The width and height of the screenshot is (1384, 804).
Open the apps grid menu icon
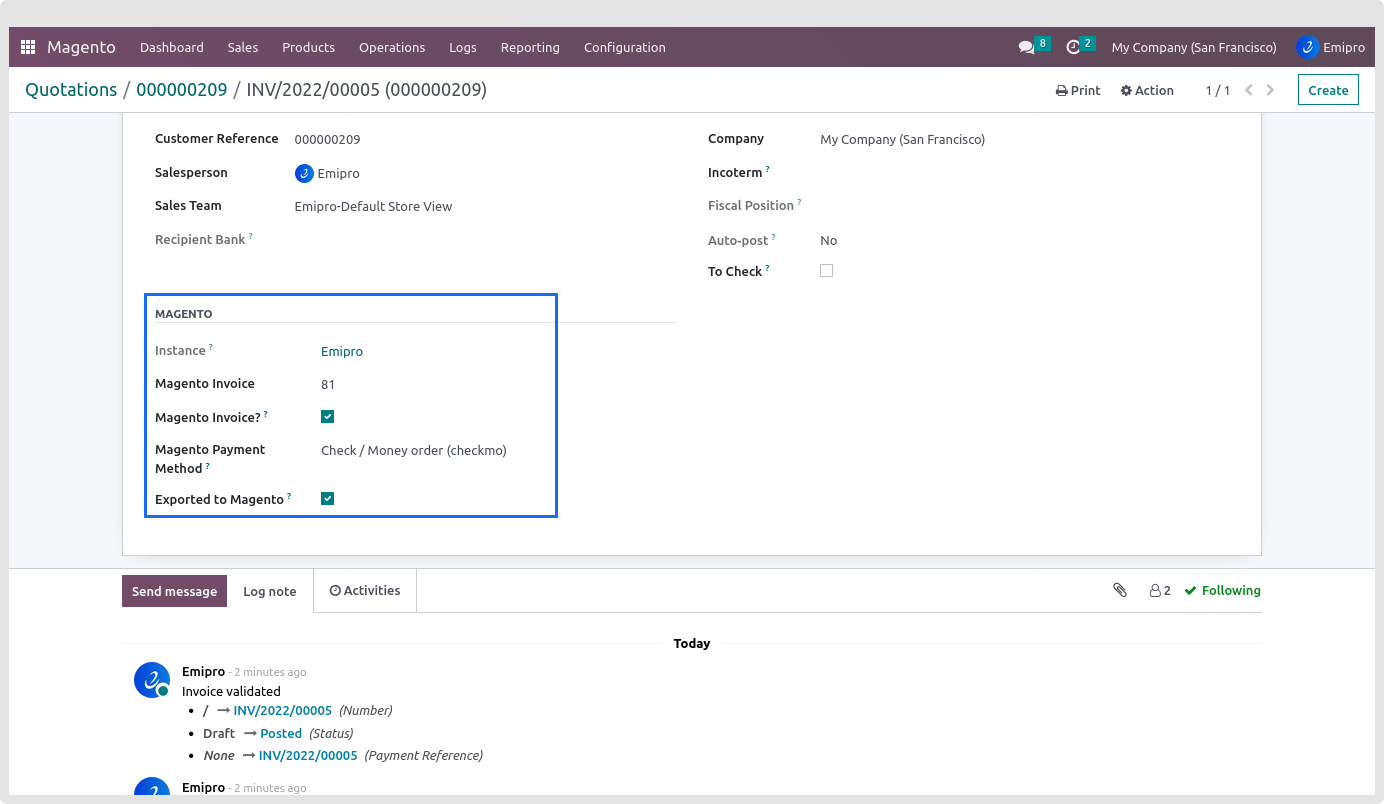(x=28, y=47)
